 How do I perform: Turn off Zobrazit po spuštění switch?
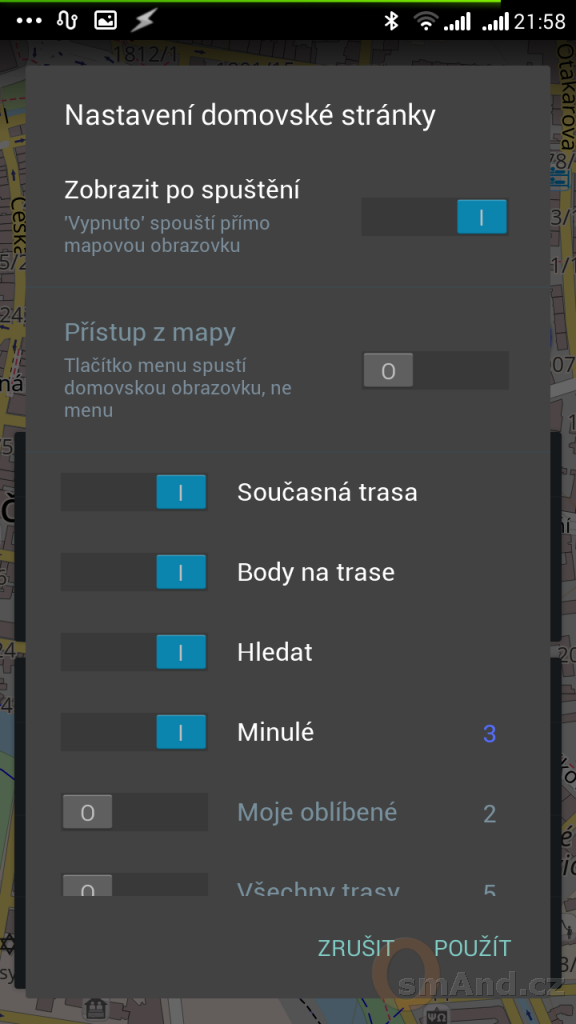point(435,217)
